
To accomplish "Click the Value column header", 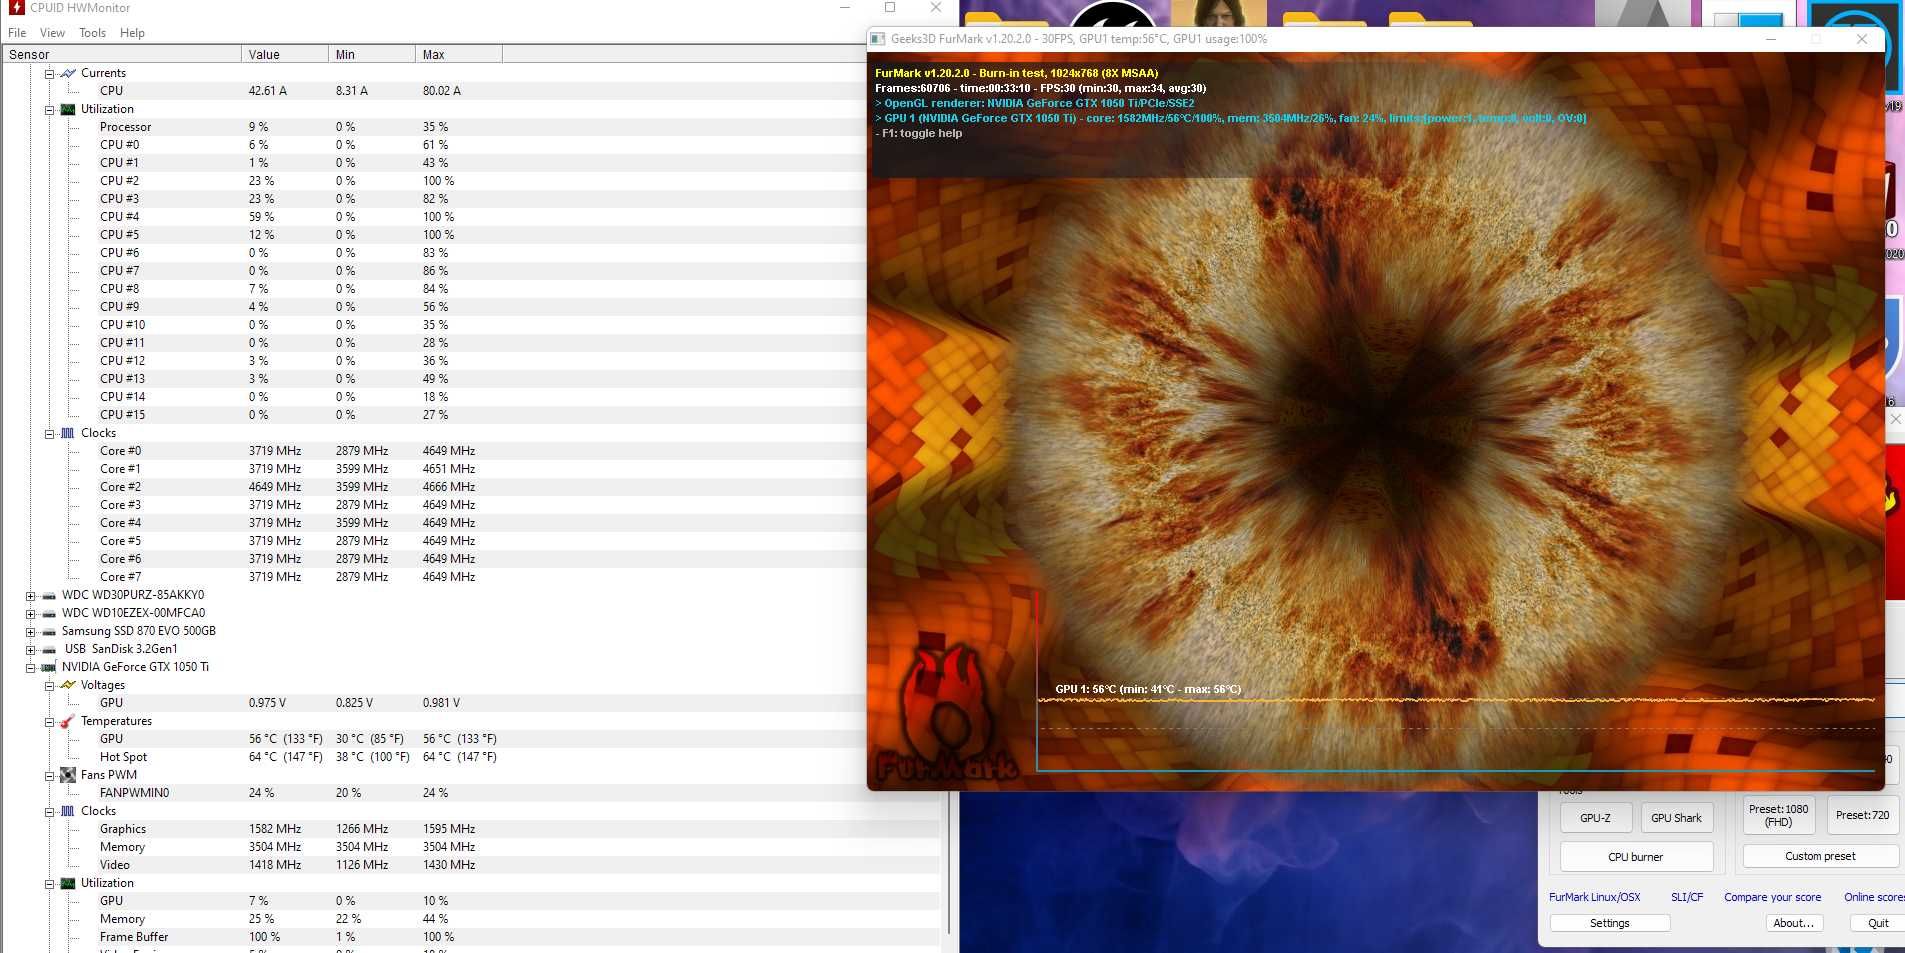I will 285,54.
